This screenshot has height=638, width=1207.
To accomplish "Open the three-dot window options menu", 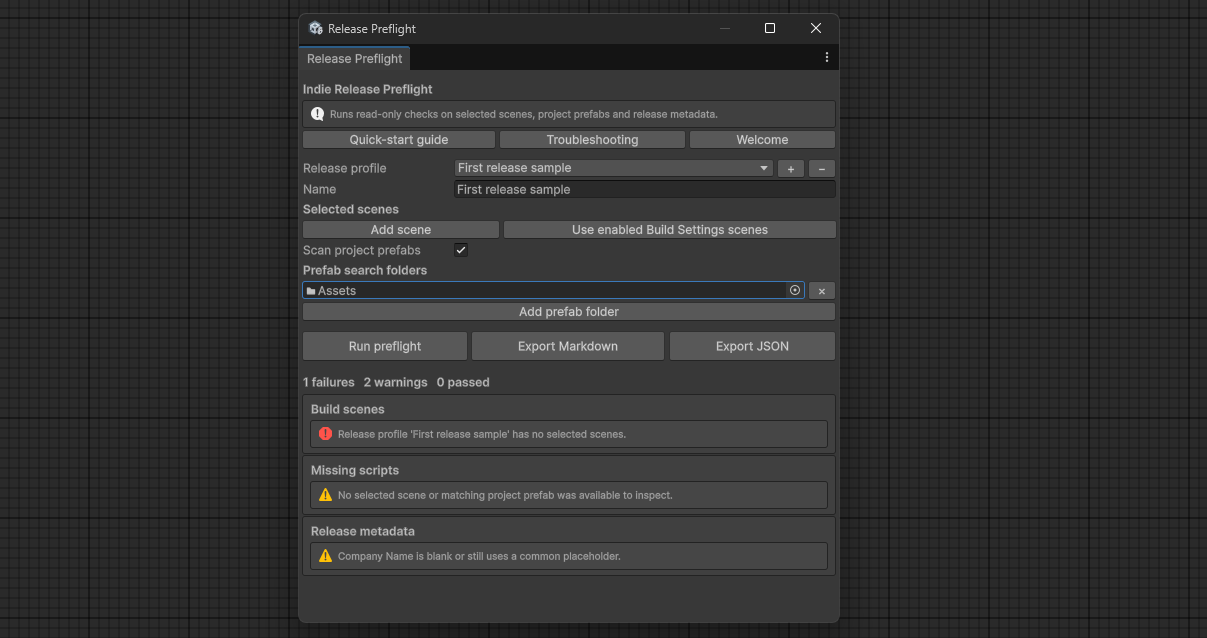I will [x=826, y=58].
